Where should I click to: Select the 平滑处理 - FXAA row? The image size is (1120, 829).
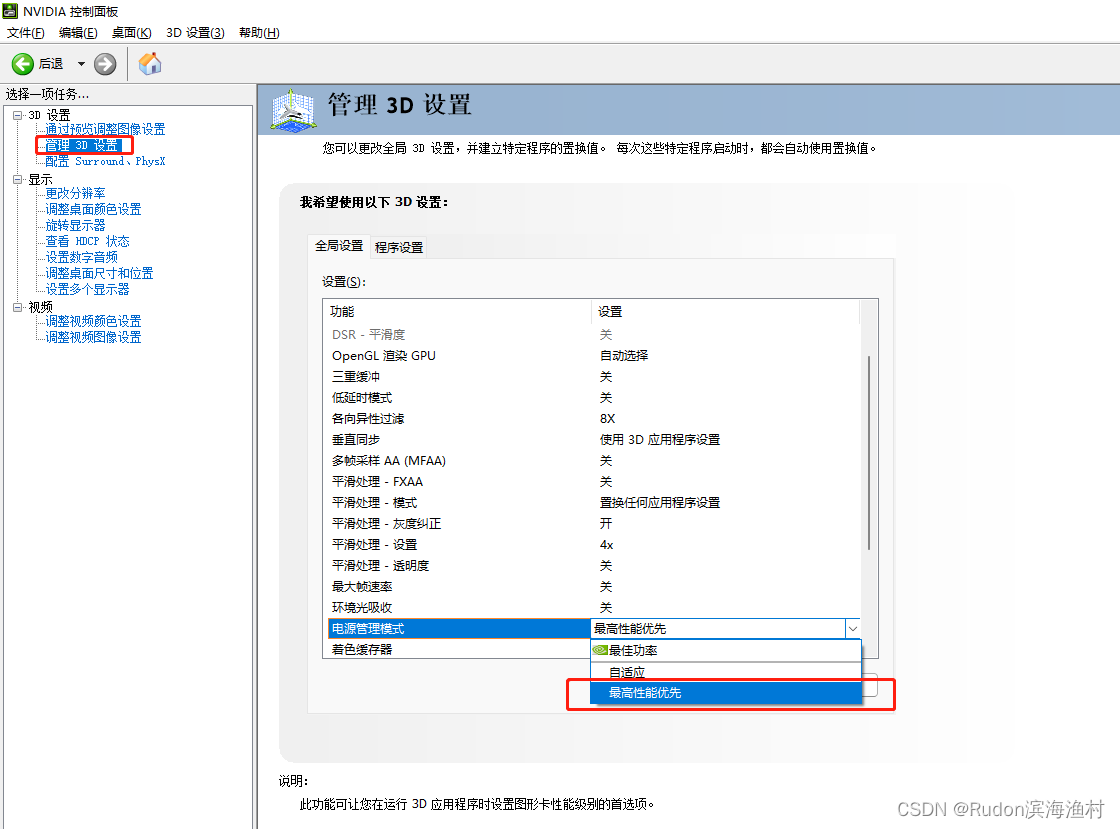(x=594, y=482)
